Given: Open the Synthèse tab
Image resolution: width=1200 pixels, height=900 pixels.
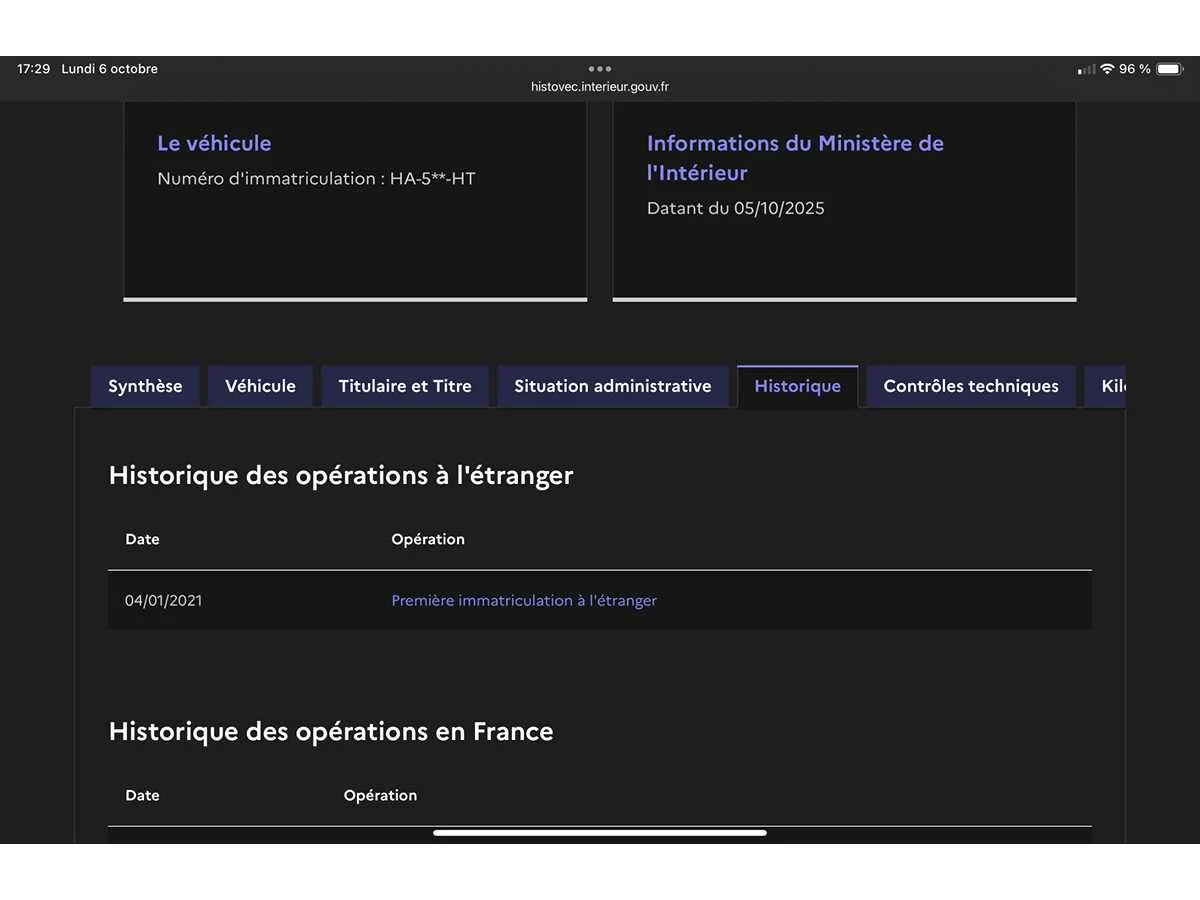Looking at the screenshot, I should pos(145,386).
